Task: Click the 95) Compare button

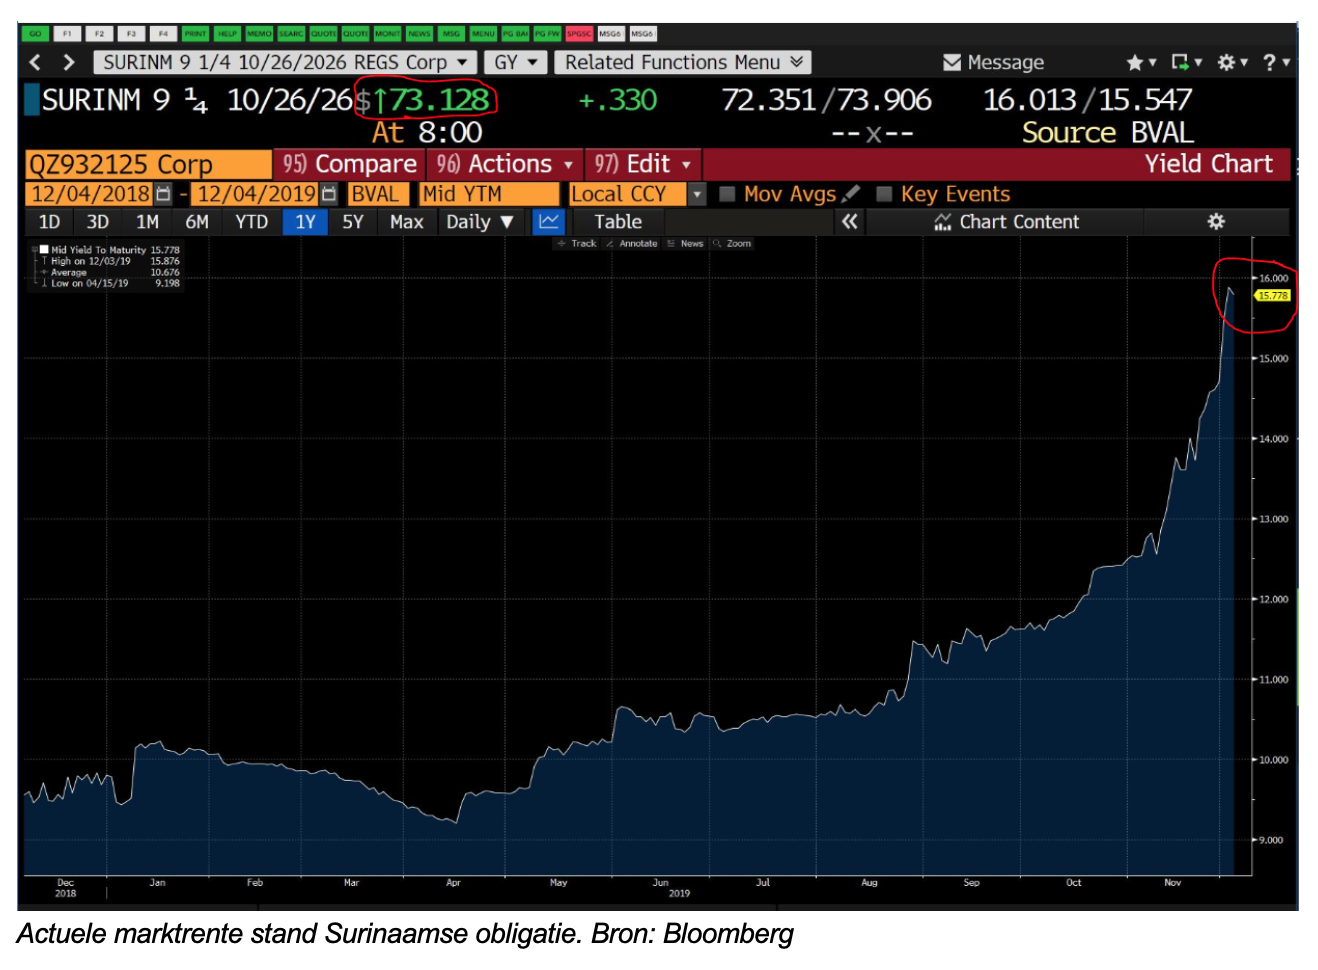Action: point(349,164)
